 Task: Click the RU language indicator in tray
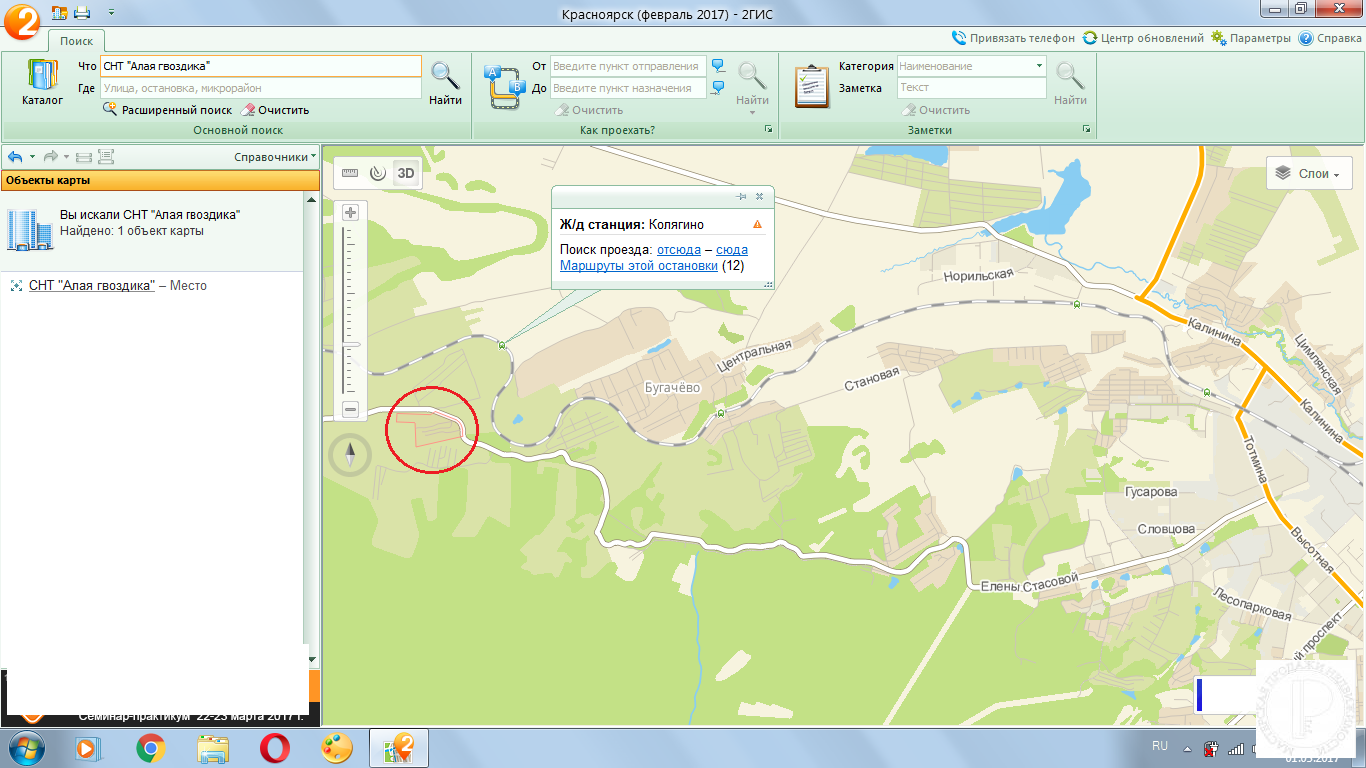[x=1160, y=746]
